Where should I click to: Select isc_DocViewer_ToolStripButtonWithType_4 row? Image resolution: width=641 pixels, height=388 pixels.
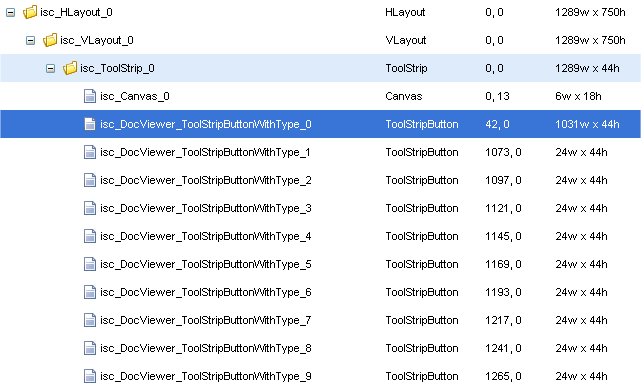(x=320, y=236)
